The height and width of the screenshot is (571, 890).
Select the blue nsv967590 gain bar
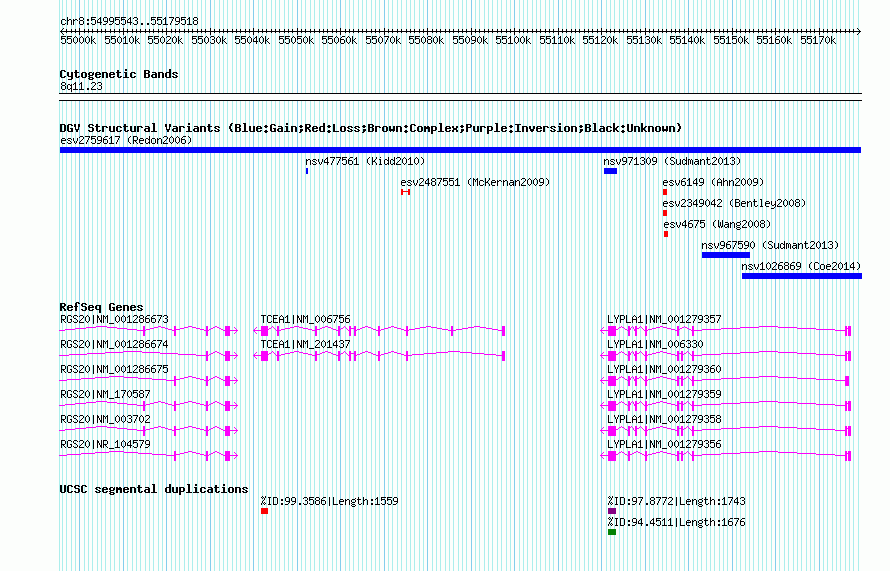point(726,255)
